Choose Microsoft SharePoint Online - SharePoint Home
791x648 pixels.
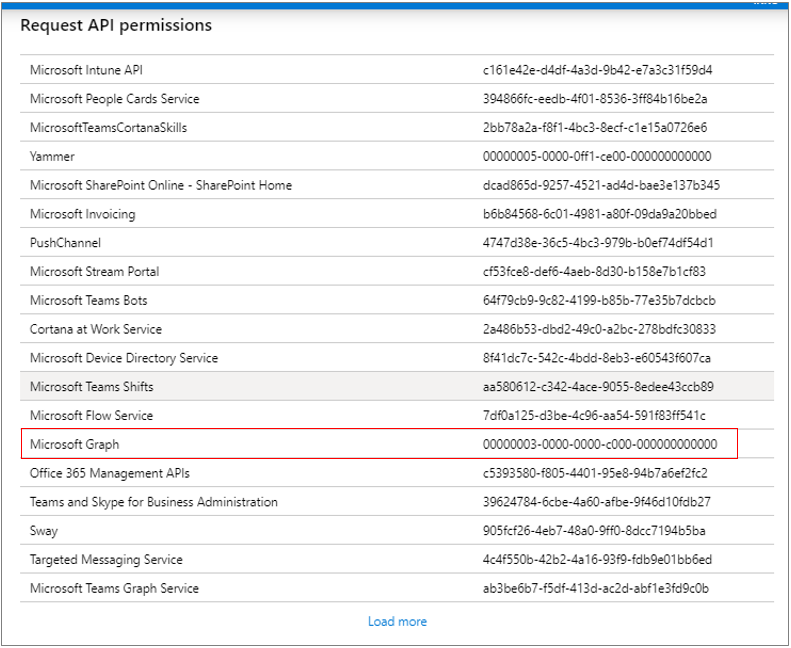397,185
